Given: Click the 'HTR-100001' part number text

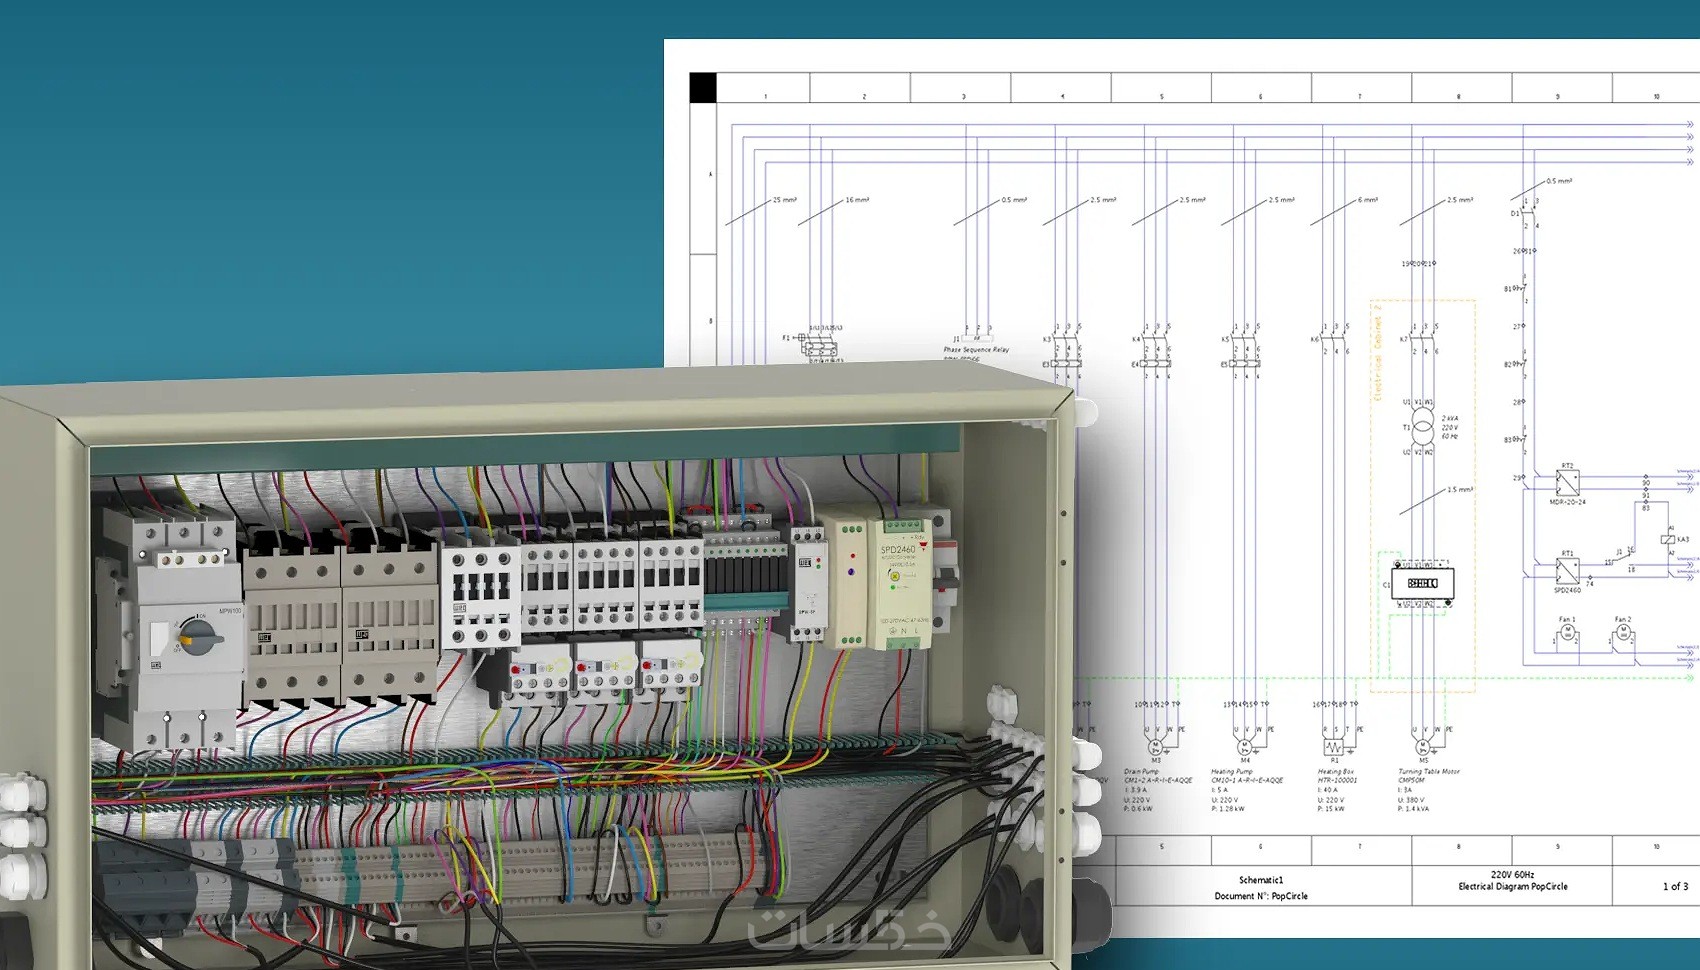Looking at the screenshot, I should (1337, 780).
